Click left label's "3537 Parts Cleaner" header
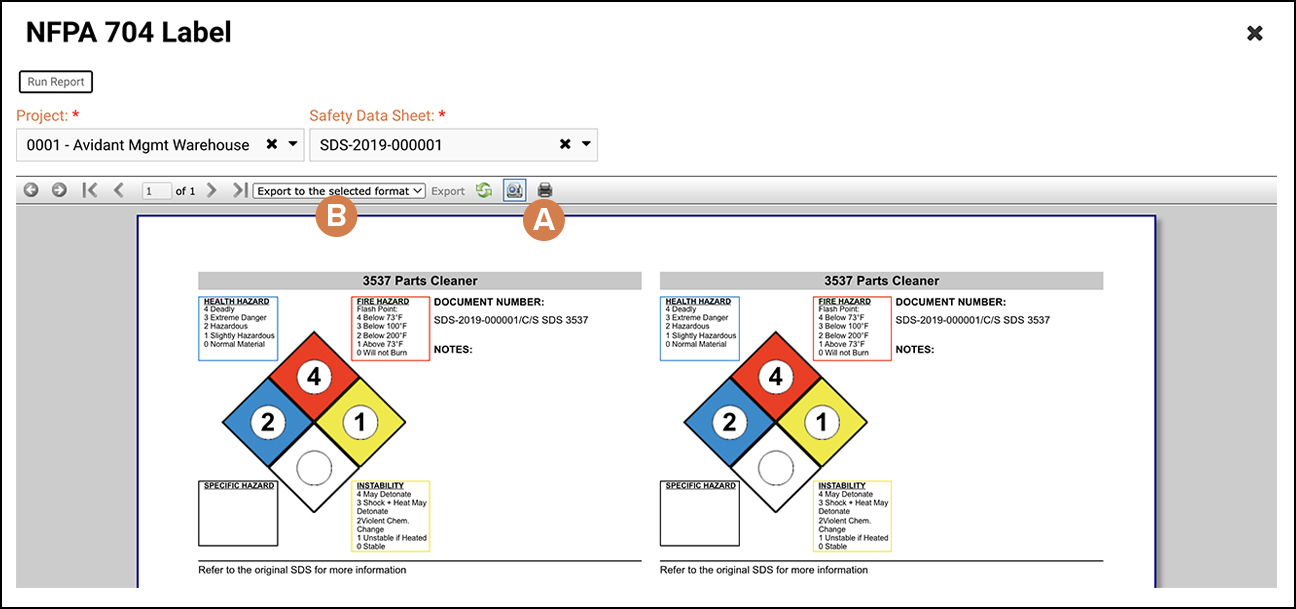The height and width of the screenshot is (609, 1296). 420,281
